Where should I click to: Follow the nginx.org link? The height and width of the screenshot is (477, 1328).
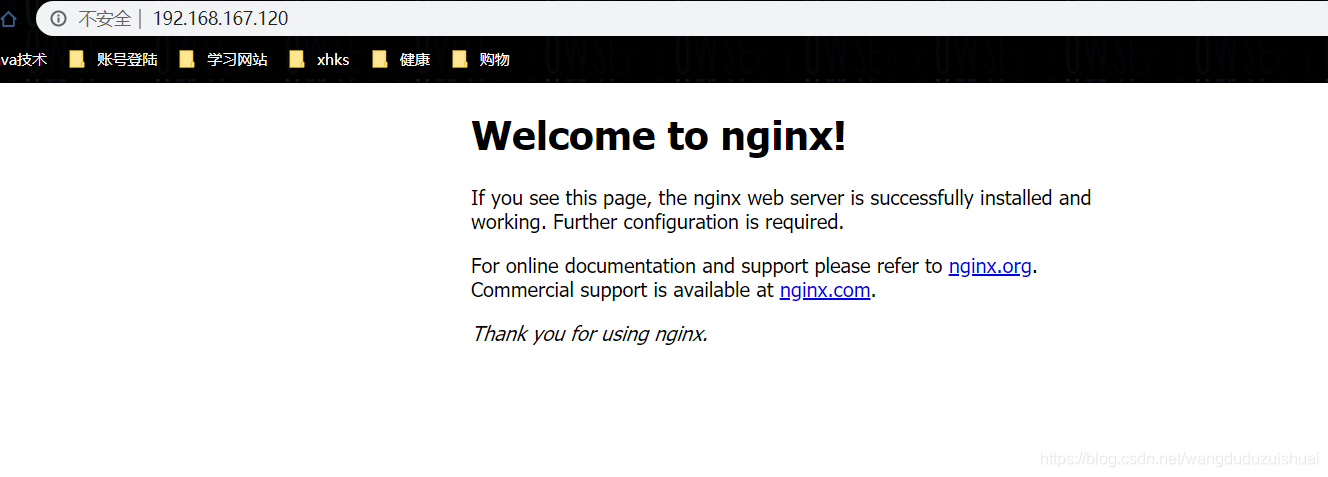click(x=990, y=266)
